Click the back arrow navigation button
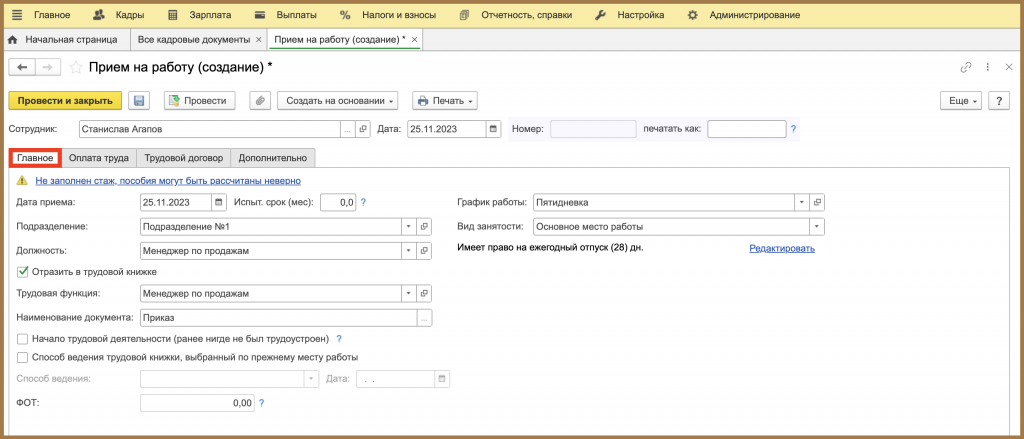Image resolution: width=1024 pixels, height=439 pixels. click(22, 67)
